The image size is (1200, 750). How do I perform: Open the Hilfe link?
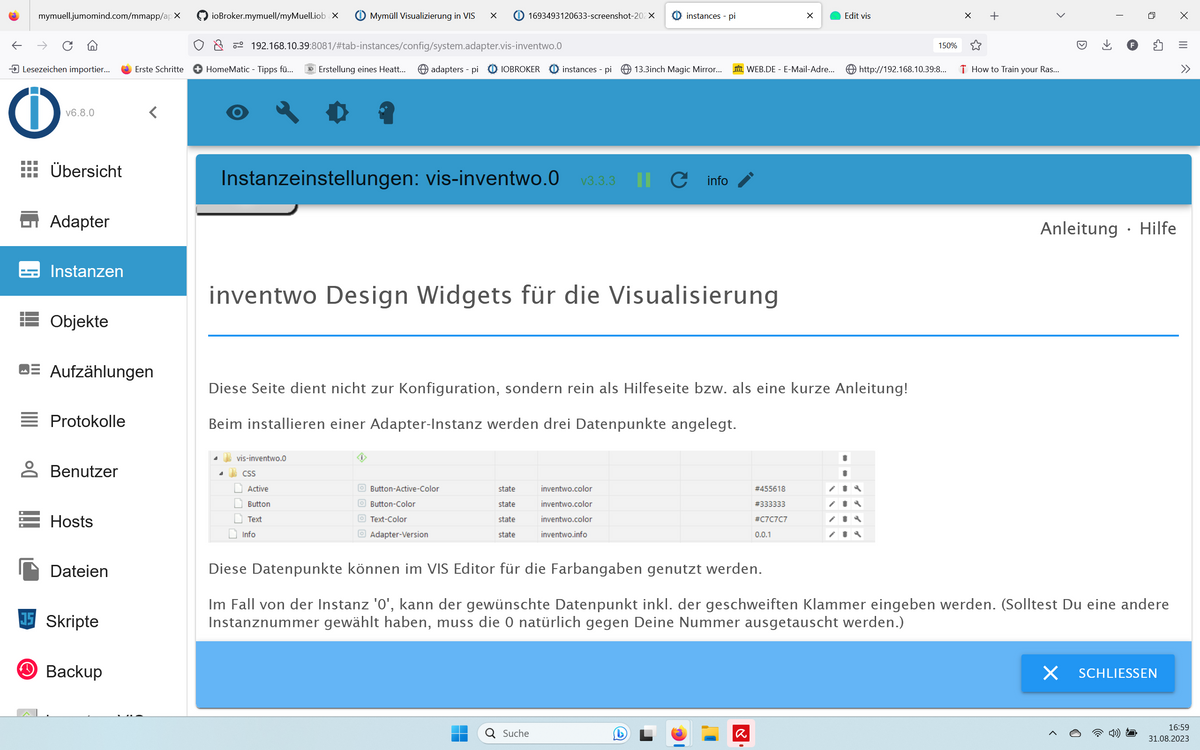1158,228
